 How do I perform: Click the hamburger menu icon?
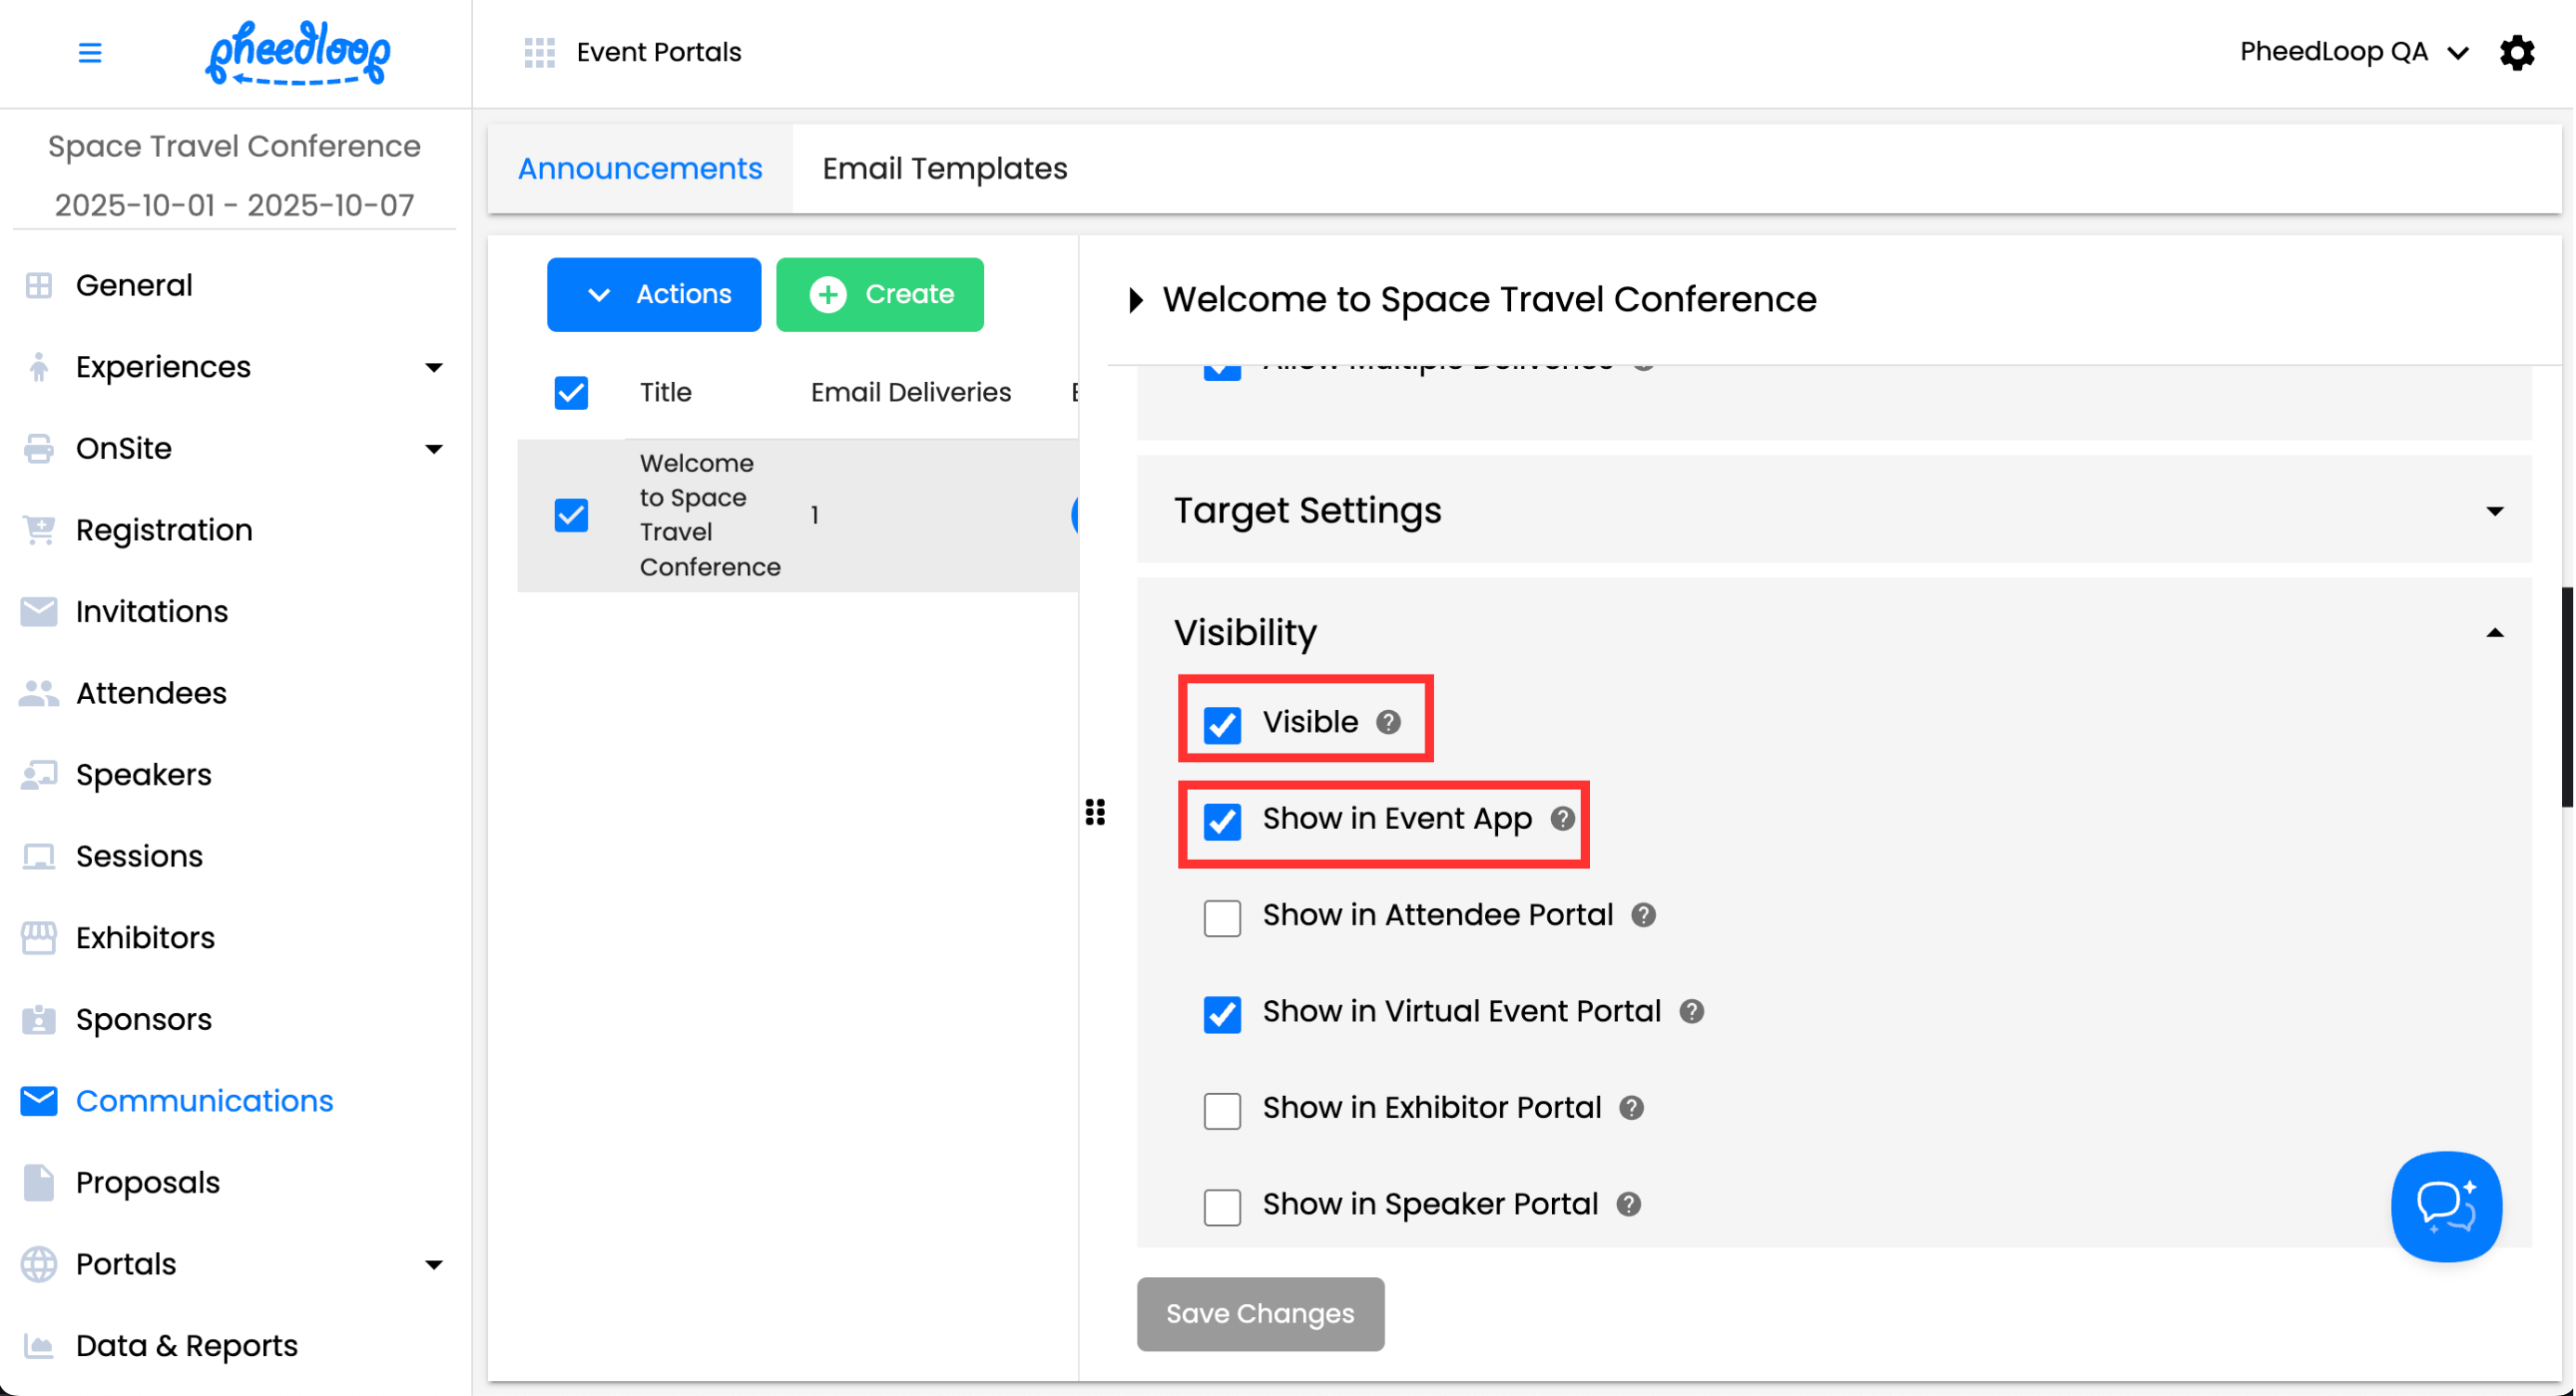click(x=90, y=52)
